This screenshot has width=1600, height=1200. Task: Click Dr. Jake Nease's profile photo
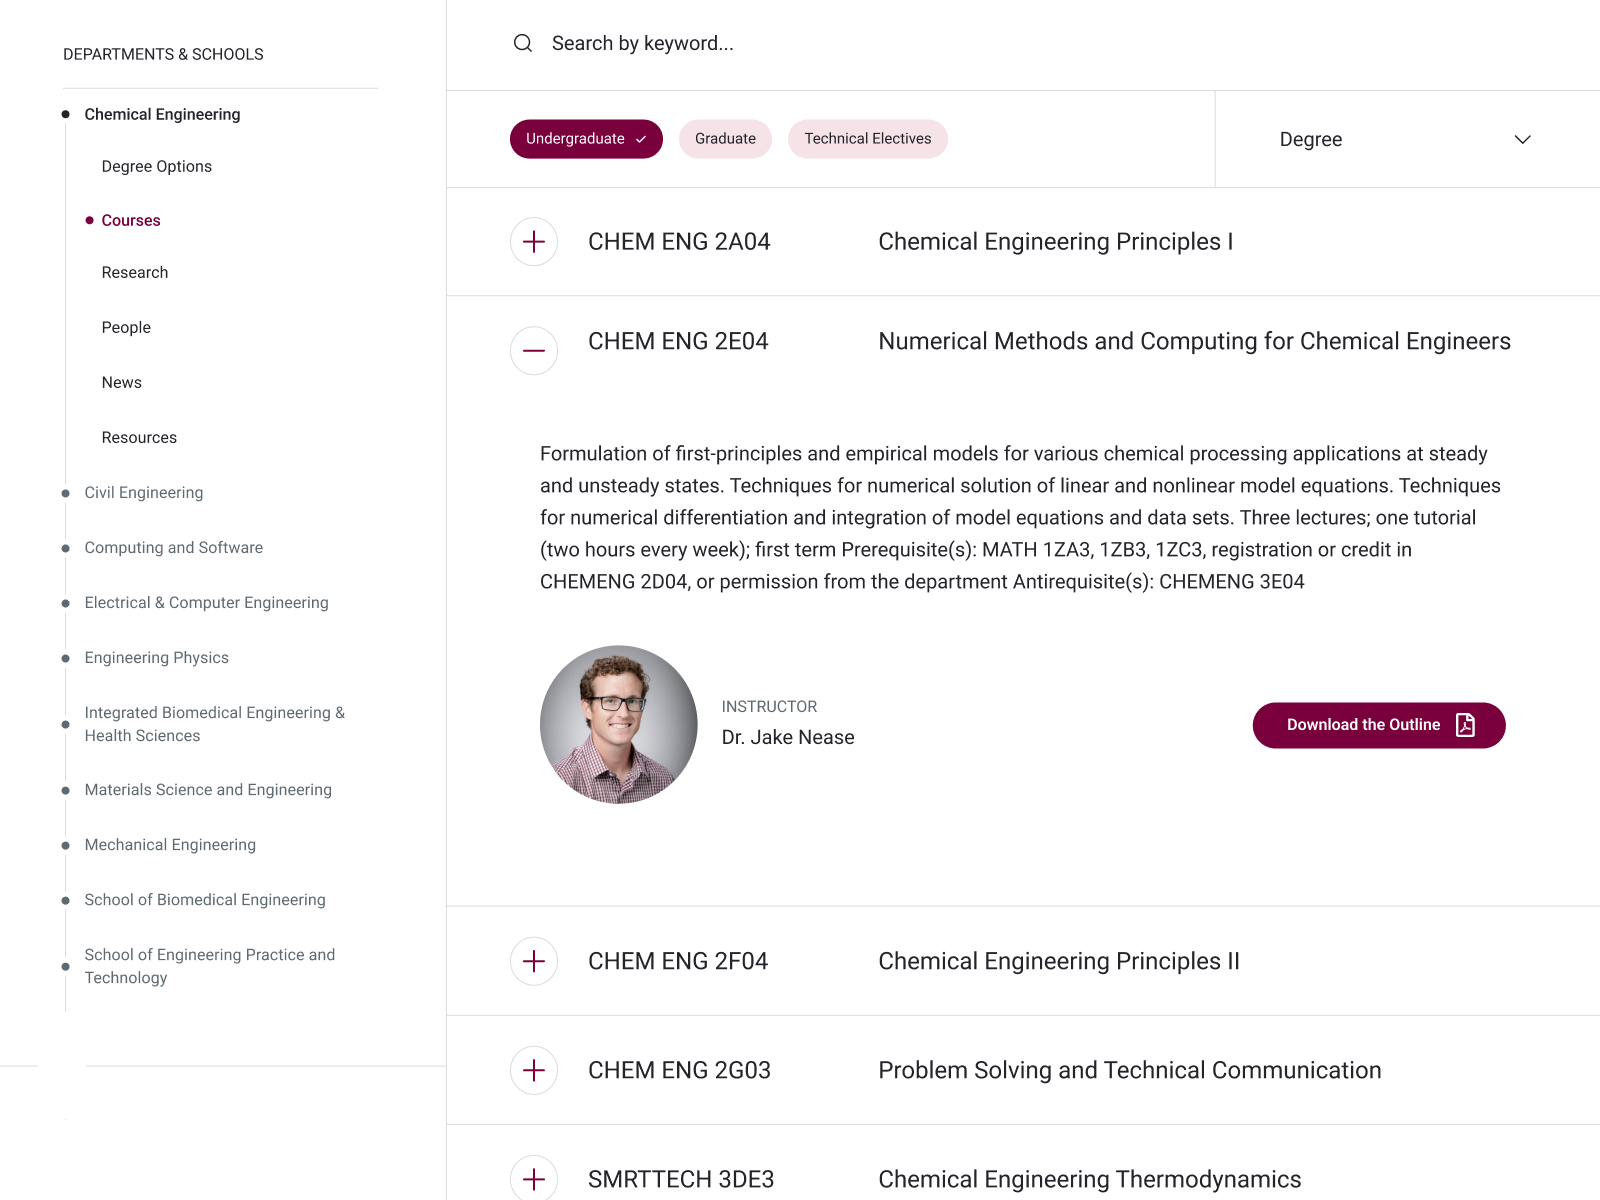tap(618, 724)
